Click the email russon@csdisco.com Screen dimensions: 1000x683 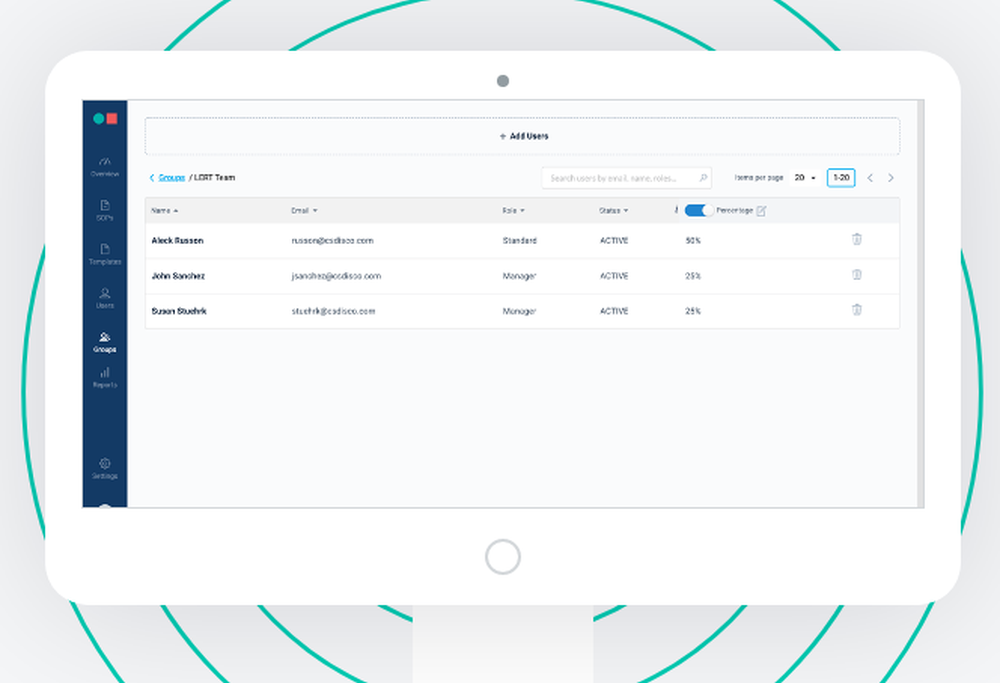tap(332, 240)
